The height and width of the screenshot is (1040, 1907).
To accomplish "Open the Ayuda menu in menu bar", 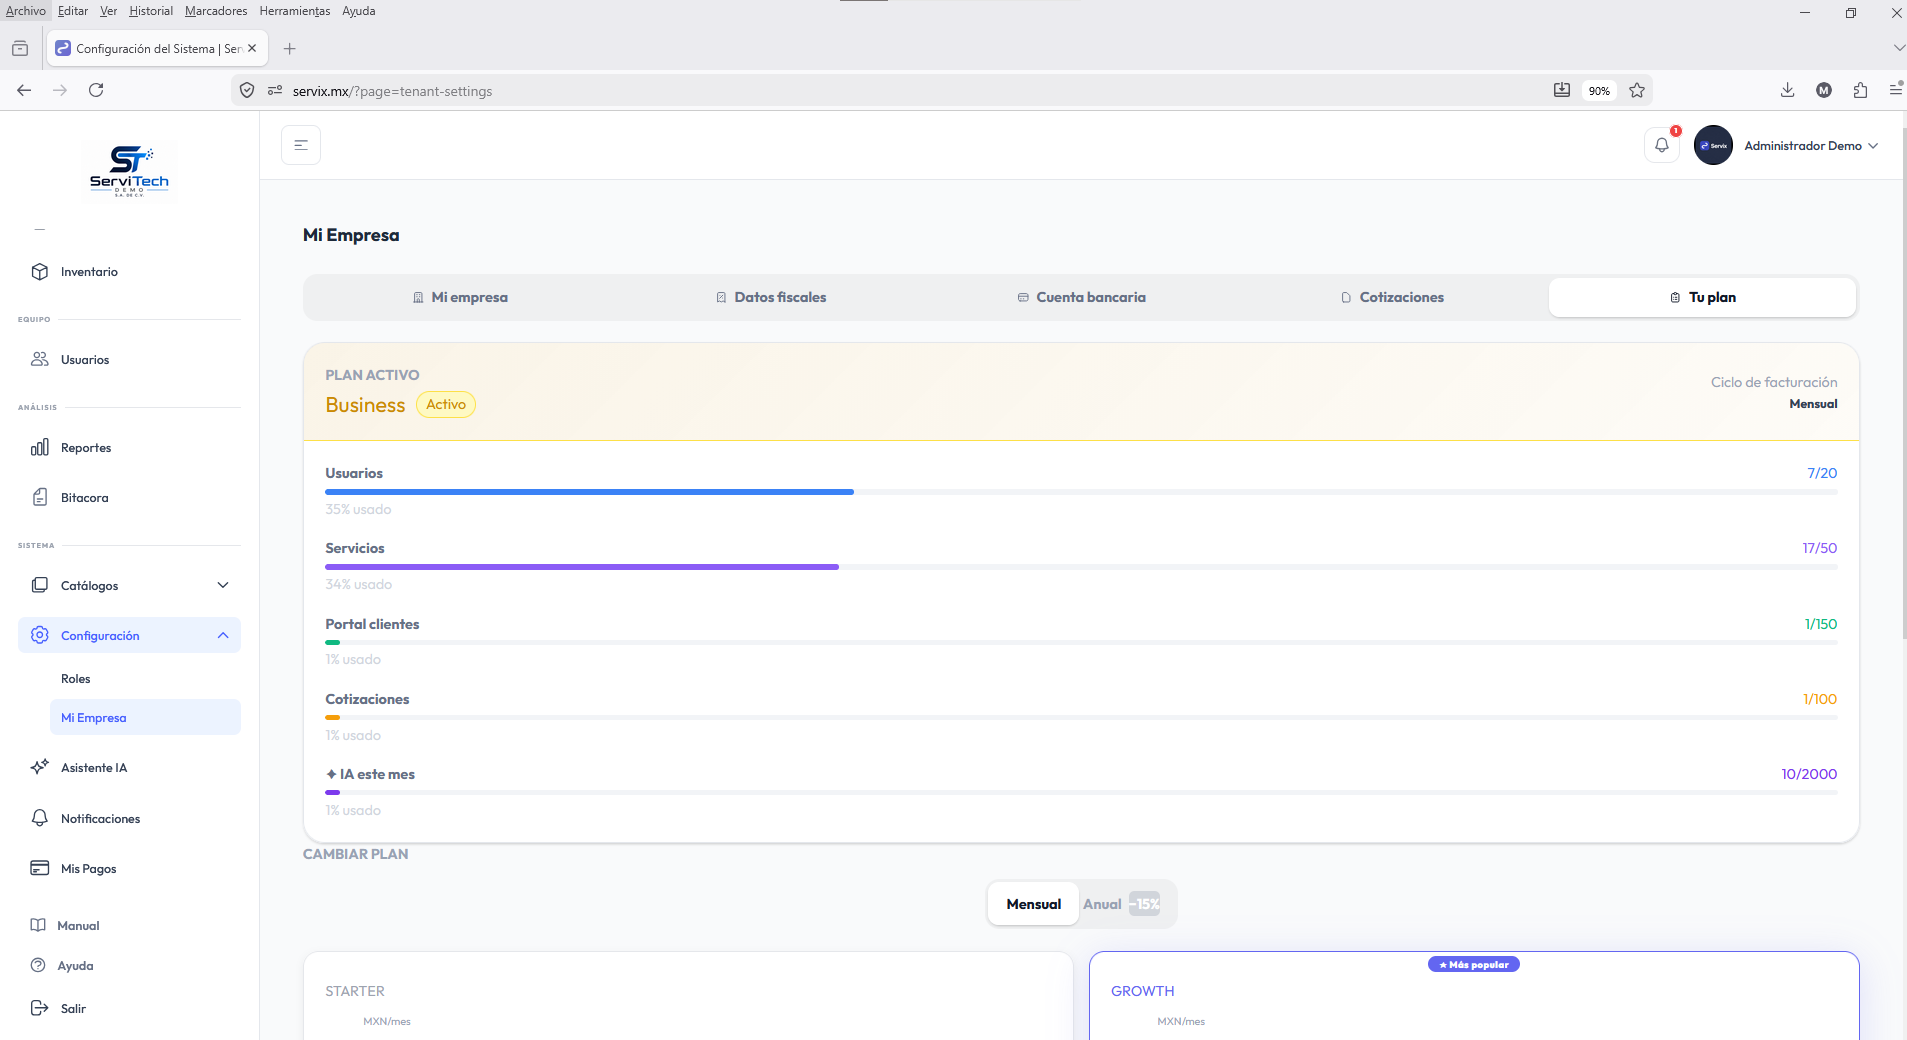I will coord(359,11).
